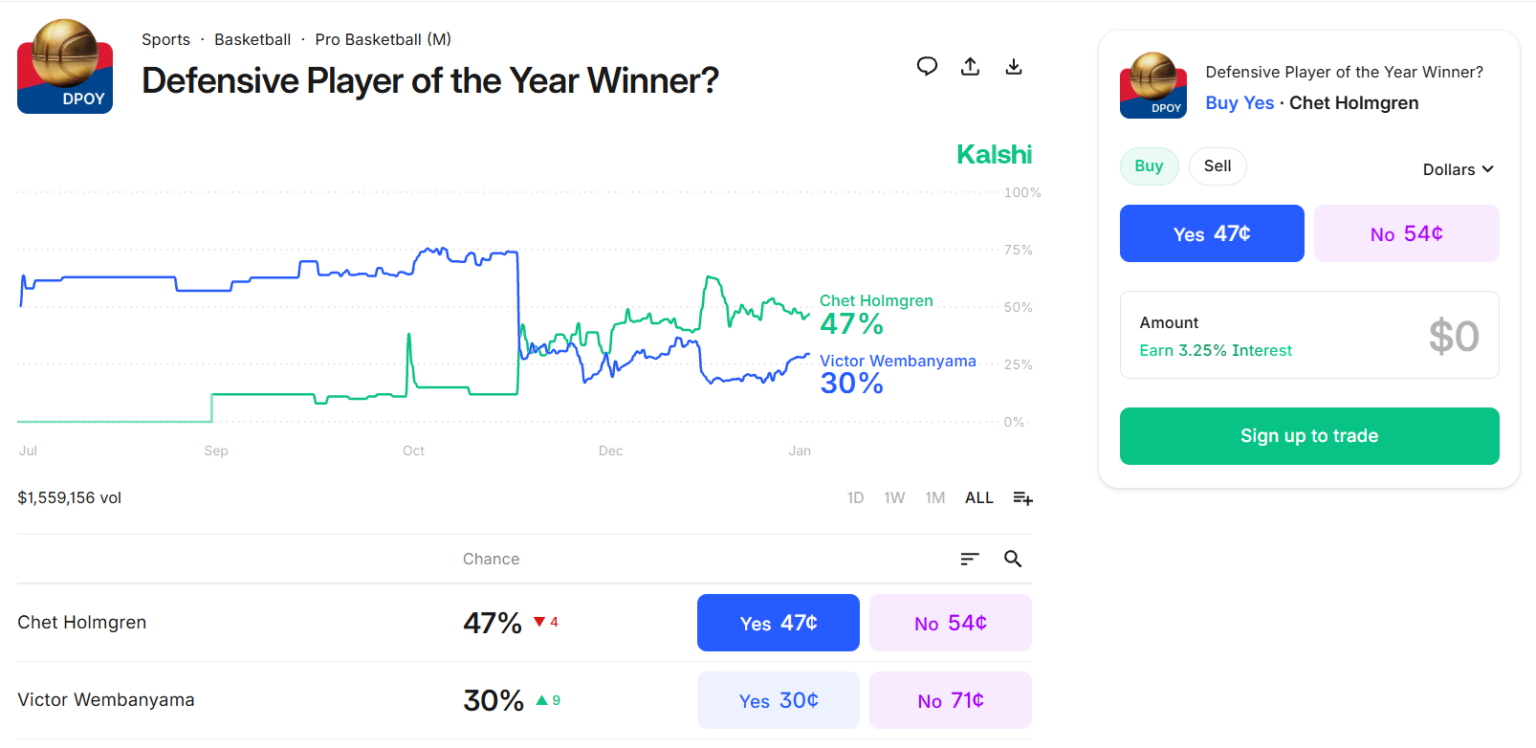
Task: Select the 1M chart range
Action: [935, 497]
